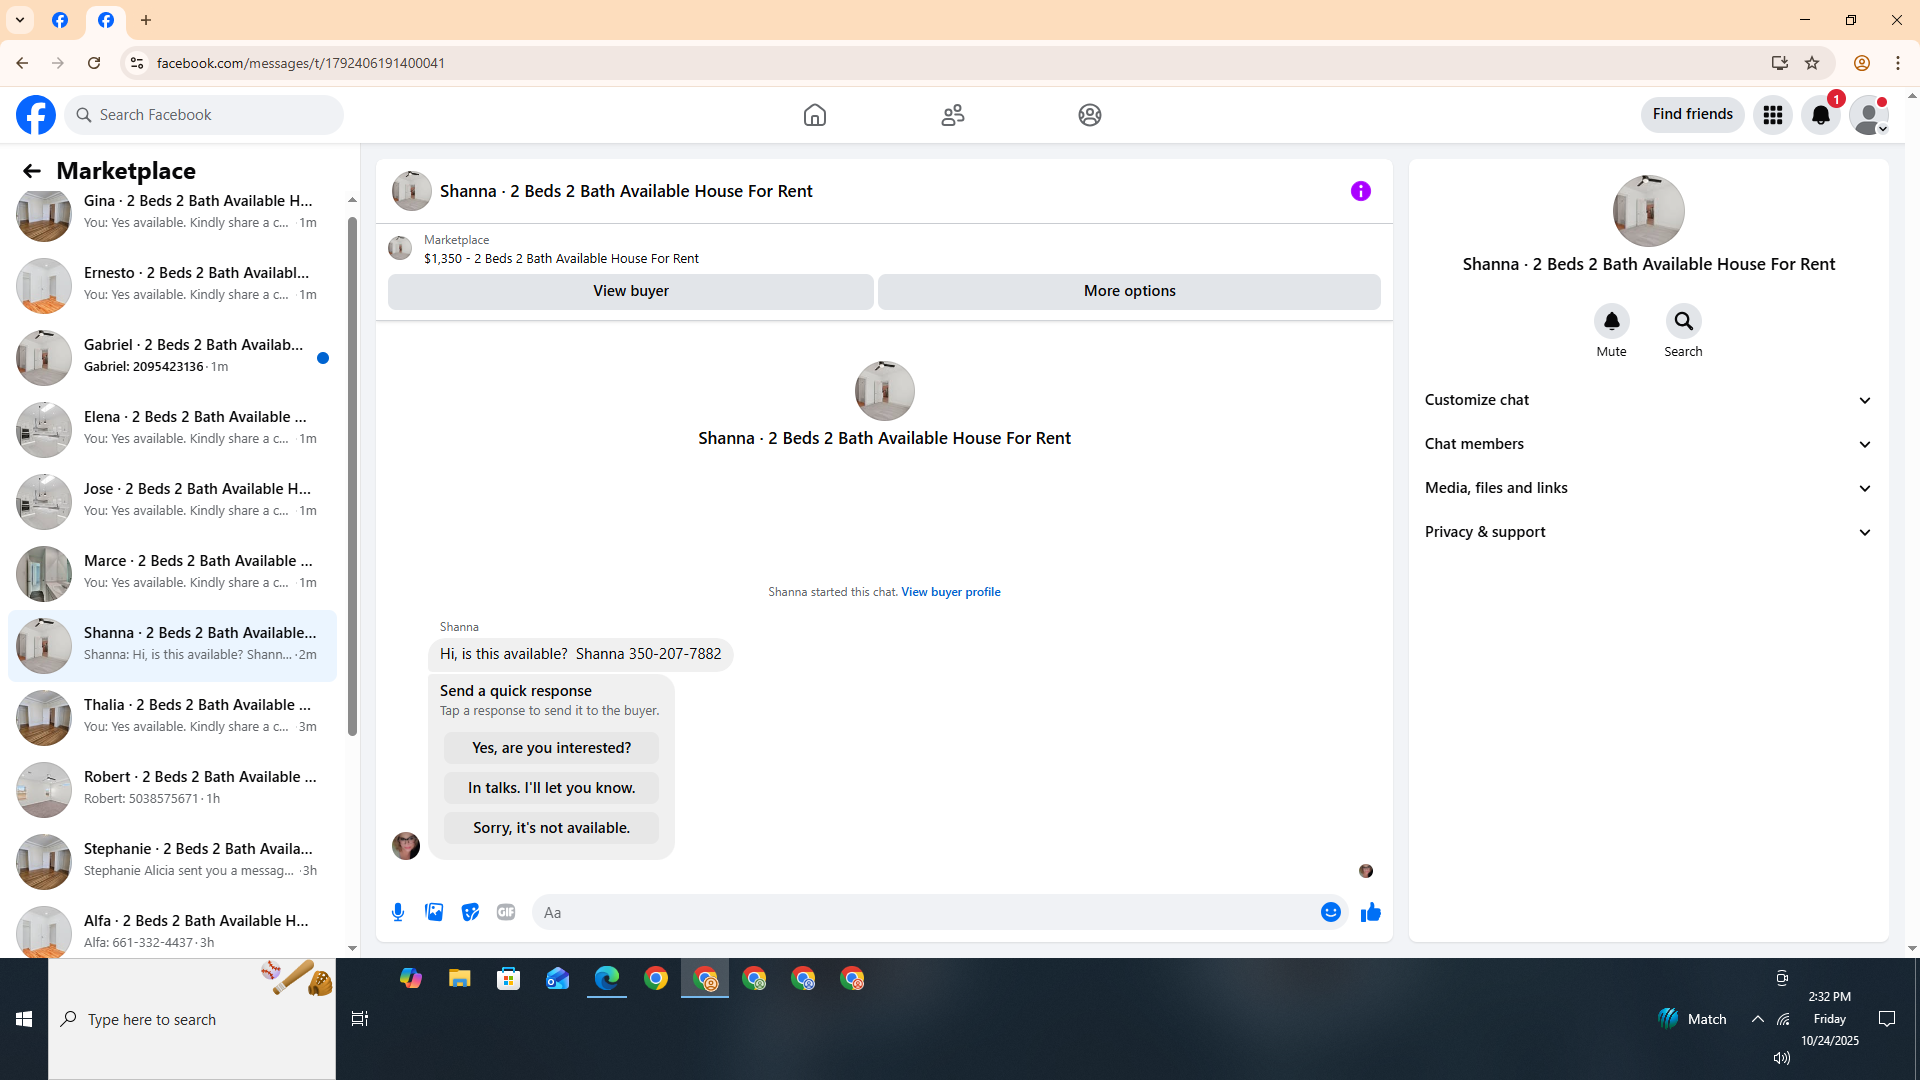Open the notifications bell
Viewport: 1920px width, 1080px height.
(1821, 115)
